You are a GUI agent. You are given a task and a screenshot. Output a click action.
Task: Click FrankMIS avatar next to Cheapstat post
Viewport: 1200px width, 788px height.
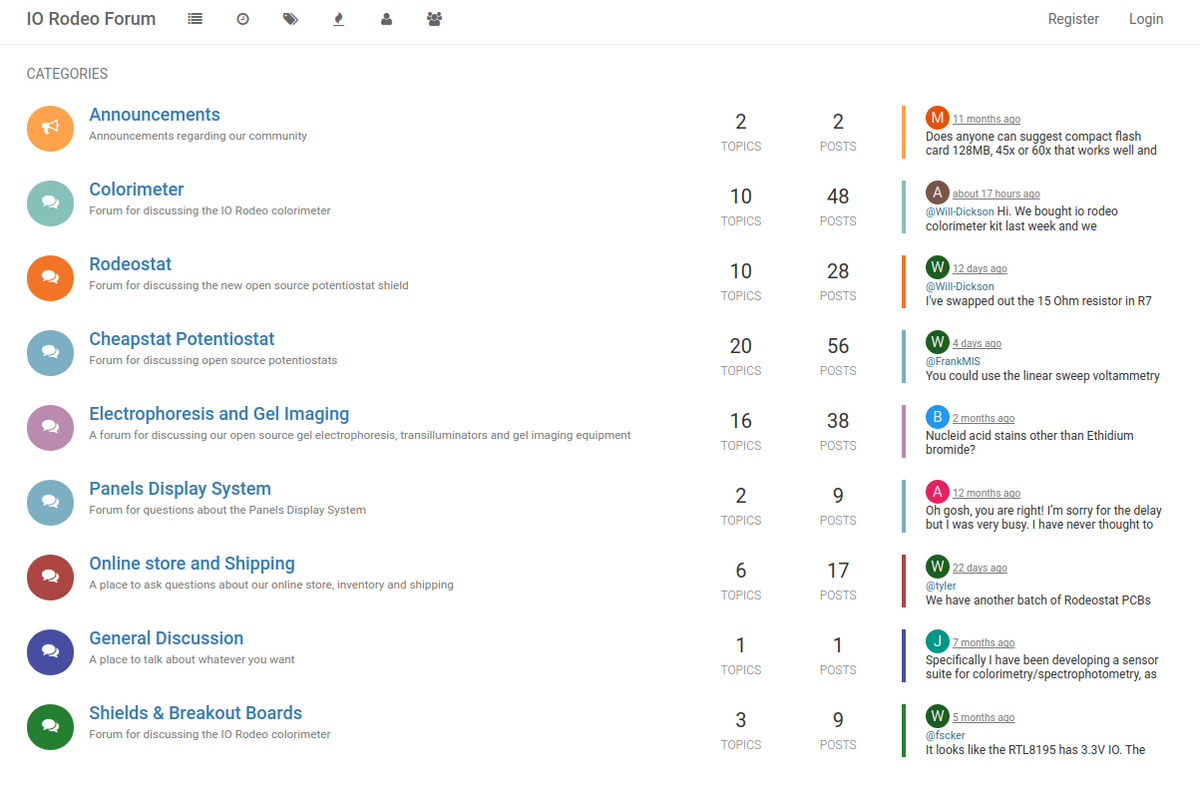click(x=937, y=341)
